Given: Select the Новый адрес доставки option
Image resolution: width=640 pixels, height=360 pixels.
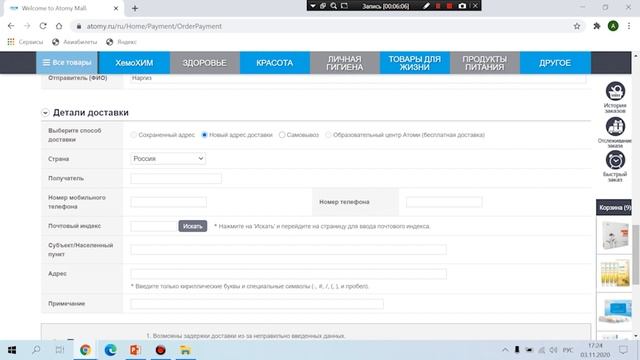Looking at the screenshot, I should point(204,135).
